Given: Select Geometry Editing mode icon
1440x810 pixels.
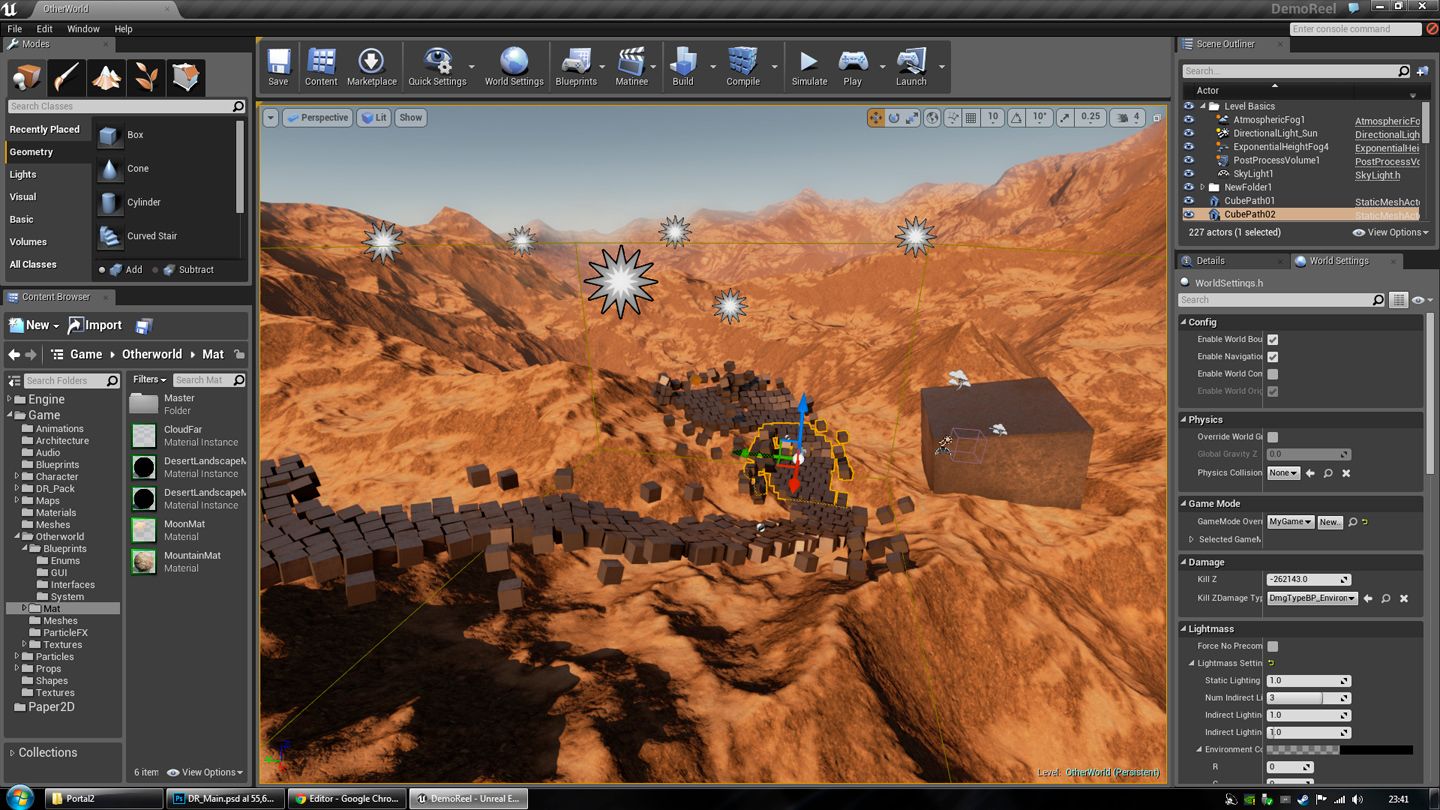Looking at the screenshot, I should point(186,77).
